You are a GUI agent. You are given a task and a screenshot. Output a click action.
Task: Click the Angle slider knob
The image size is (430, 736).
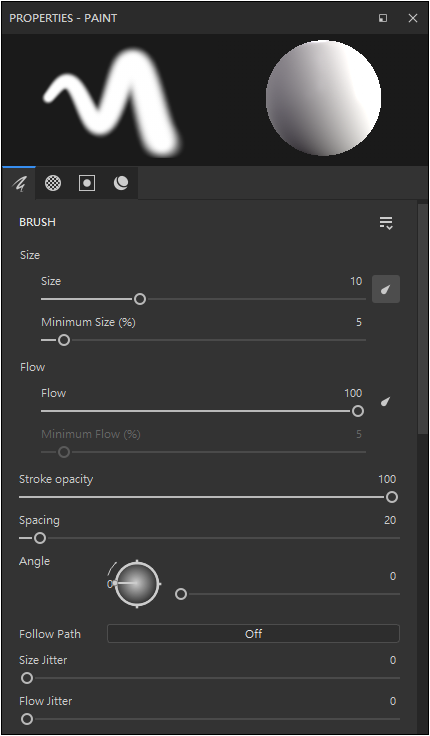[181, 594]
